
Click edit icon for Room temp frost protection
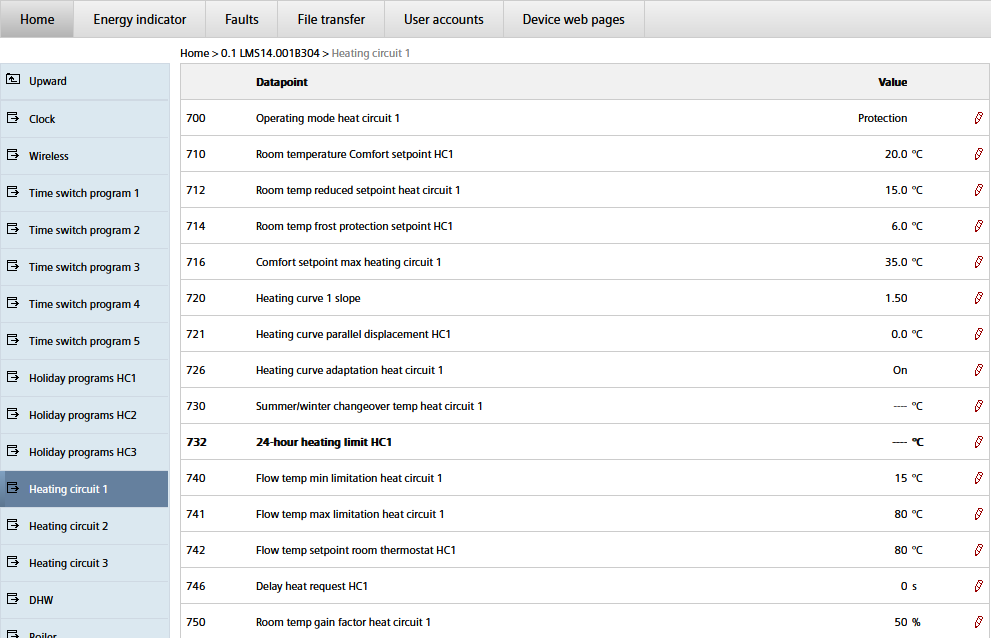tap(978, 226)
